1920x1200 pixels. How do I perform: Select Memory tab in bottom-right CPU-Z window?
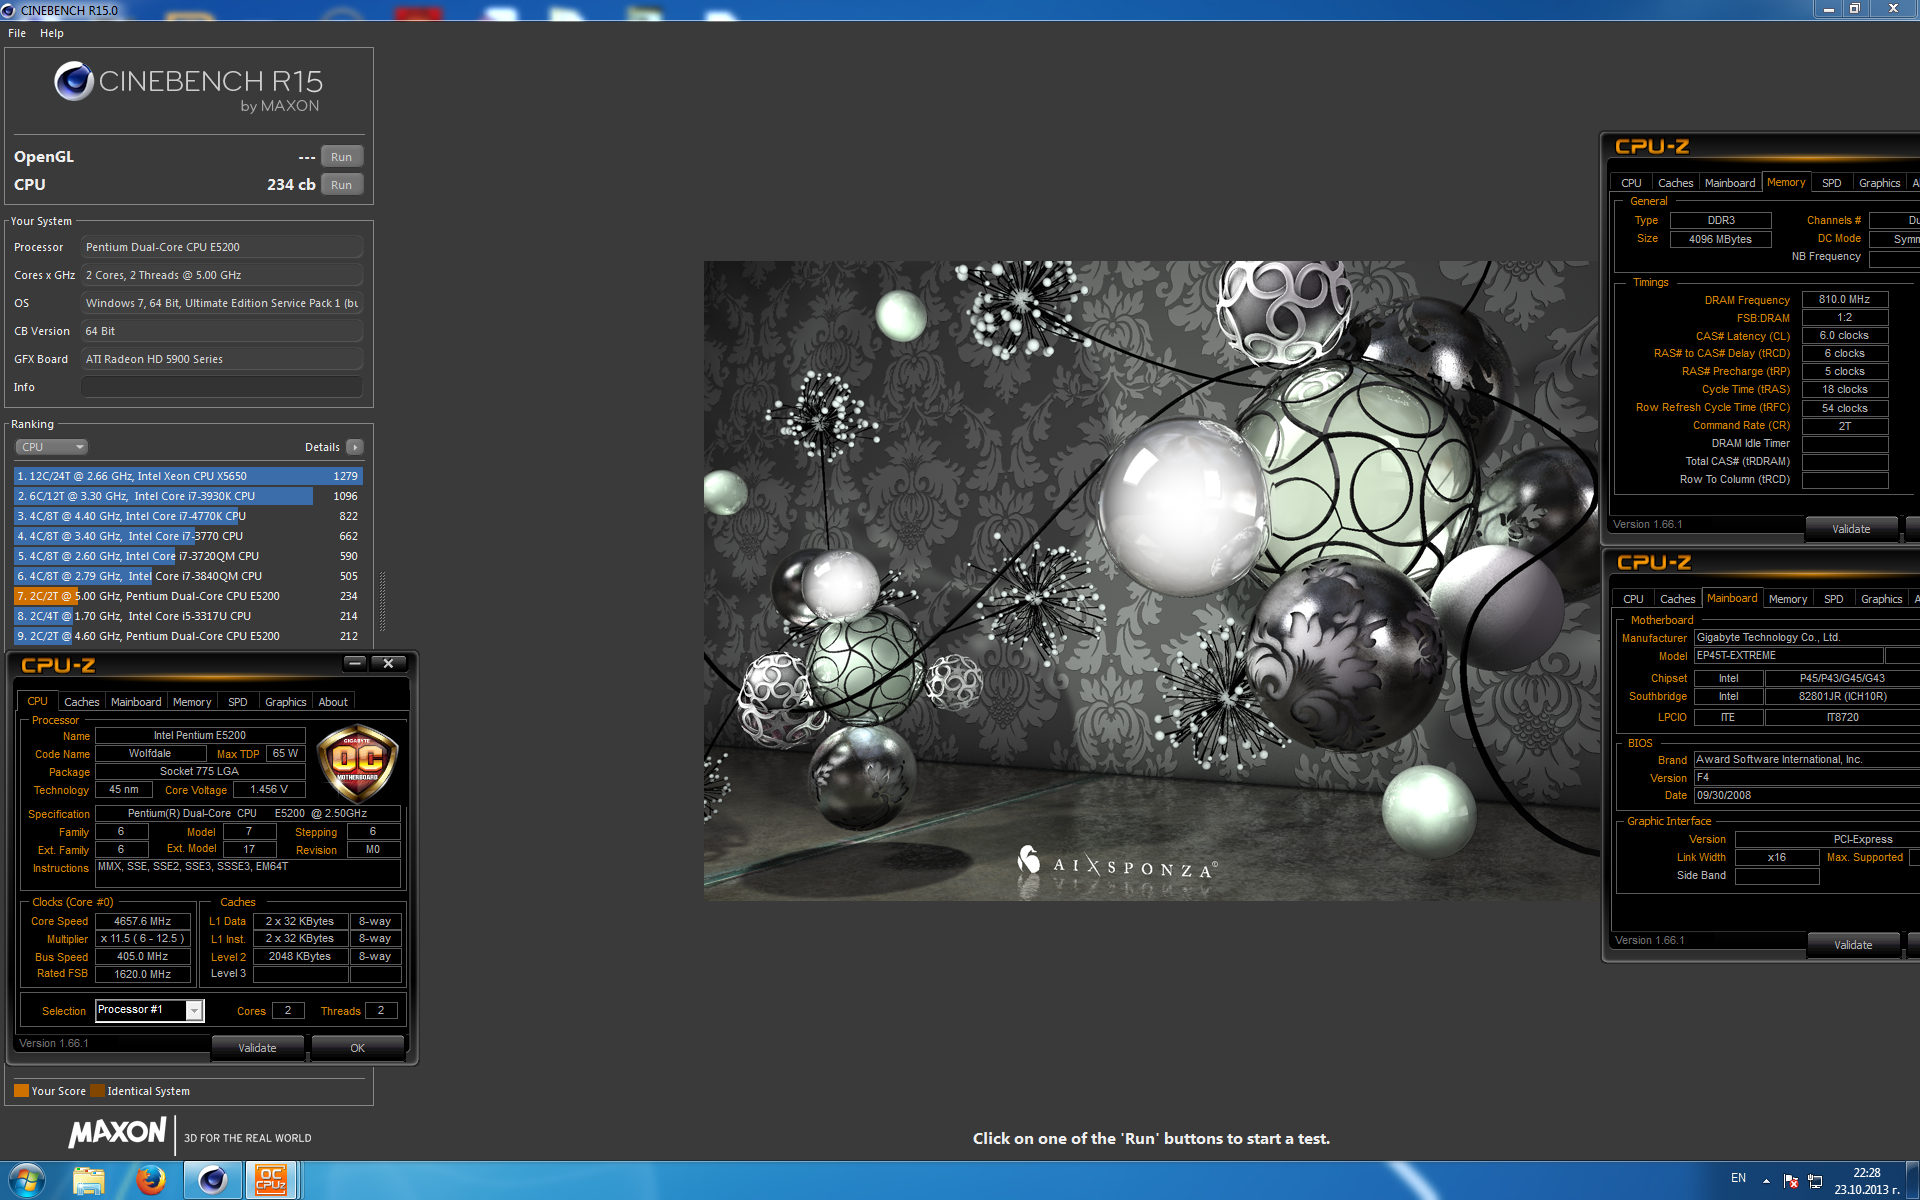point(1788,599)
